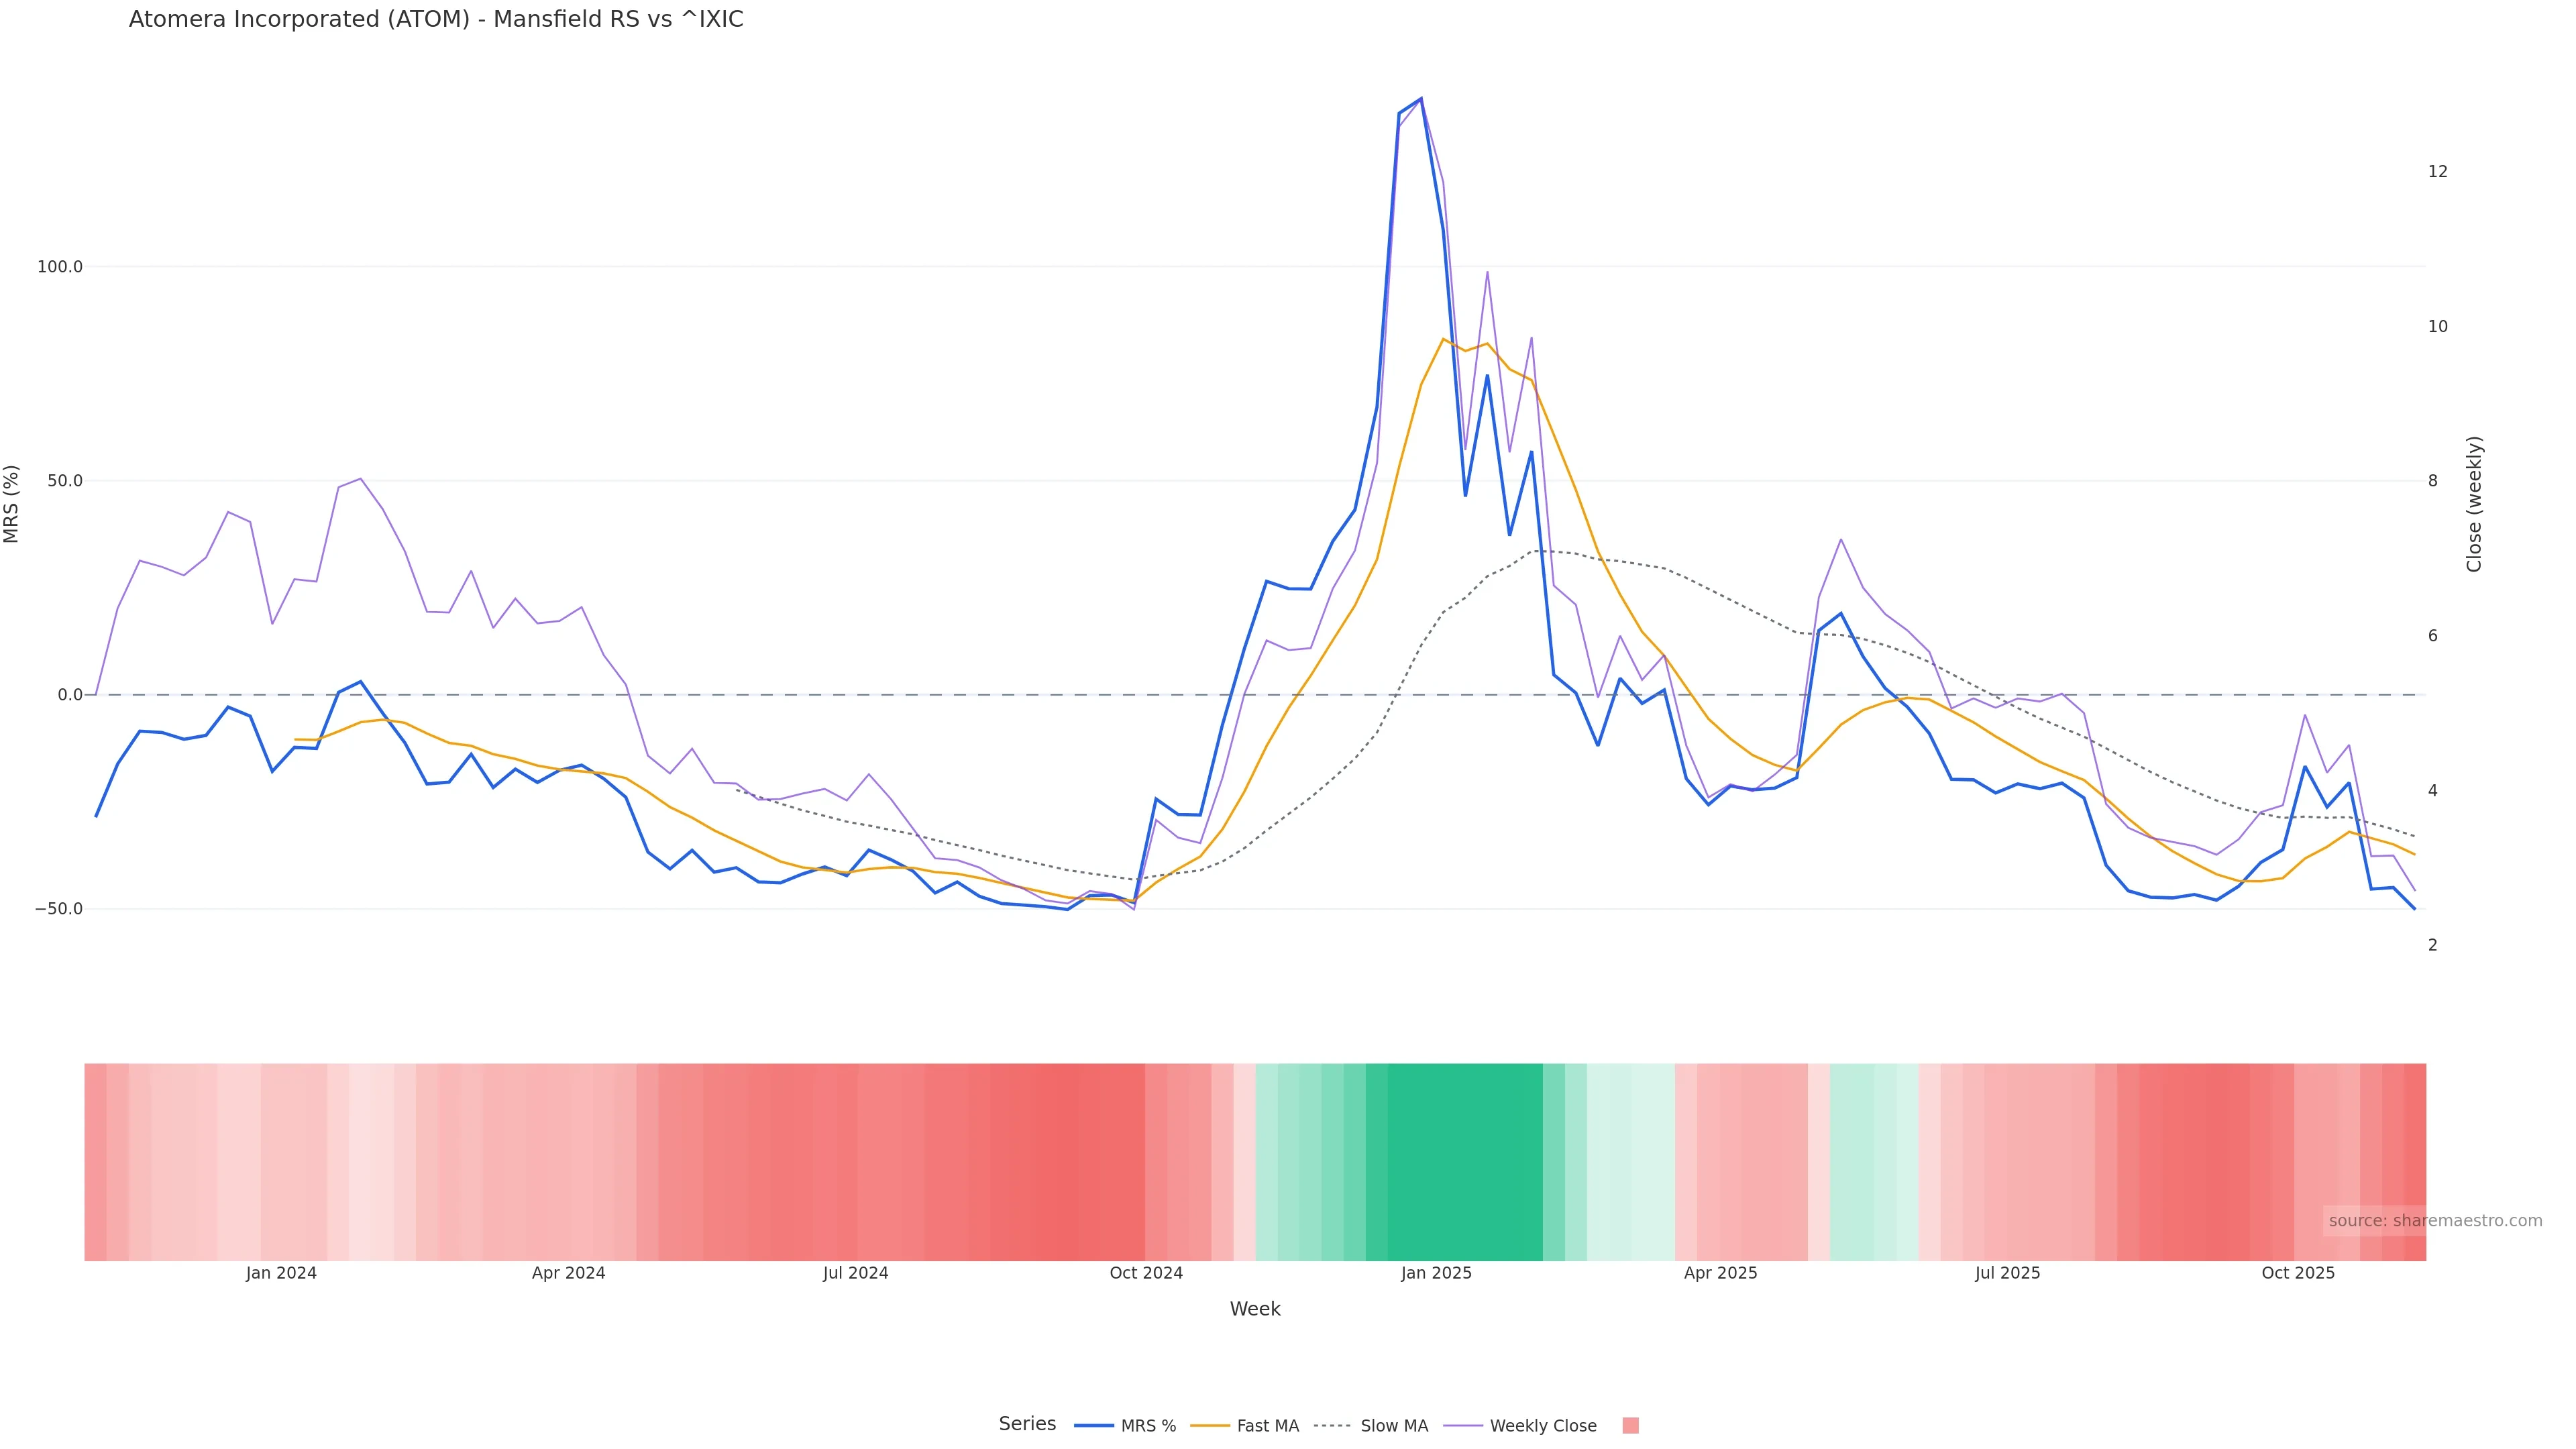Image resolution: width=2576 pixels, height=1449 pixels.
Task: Click the pink legend color swatch
Action: coord(1630,1426)
